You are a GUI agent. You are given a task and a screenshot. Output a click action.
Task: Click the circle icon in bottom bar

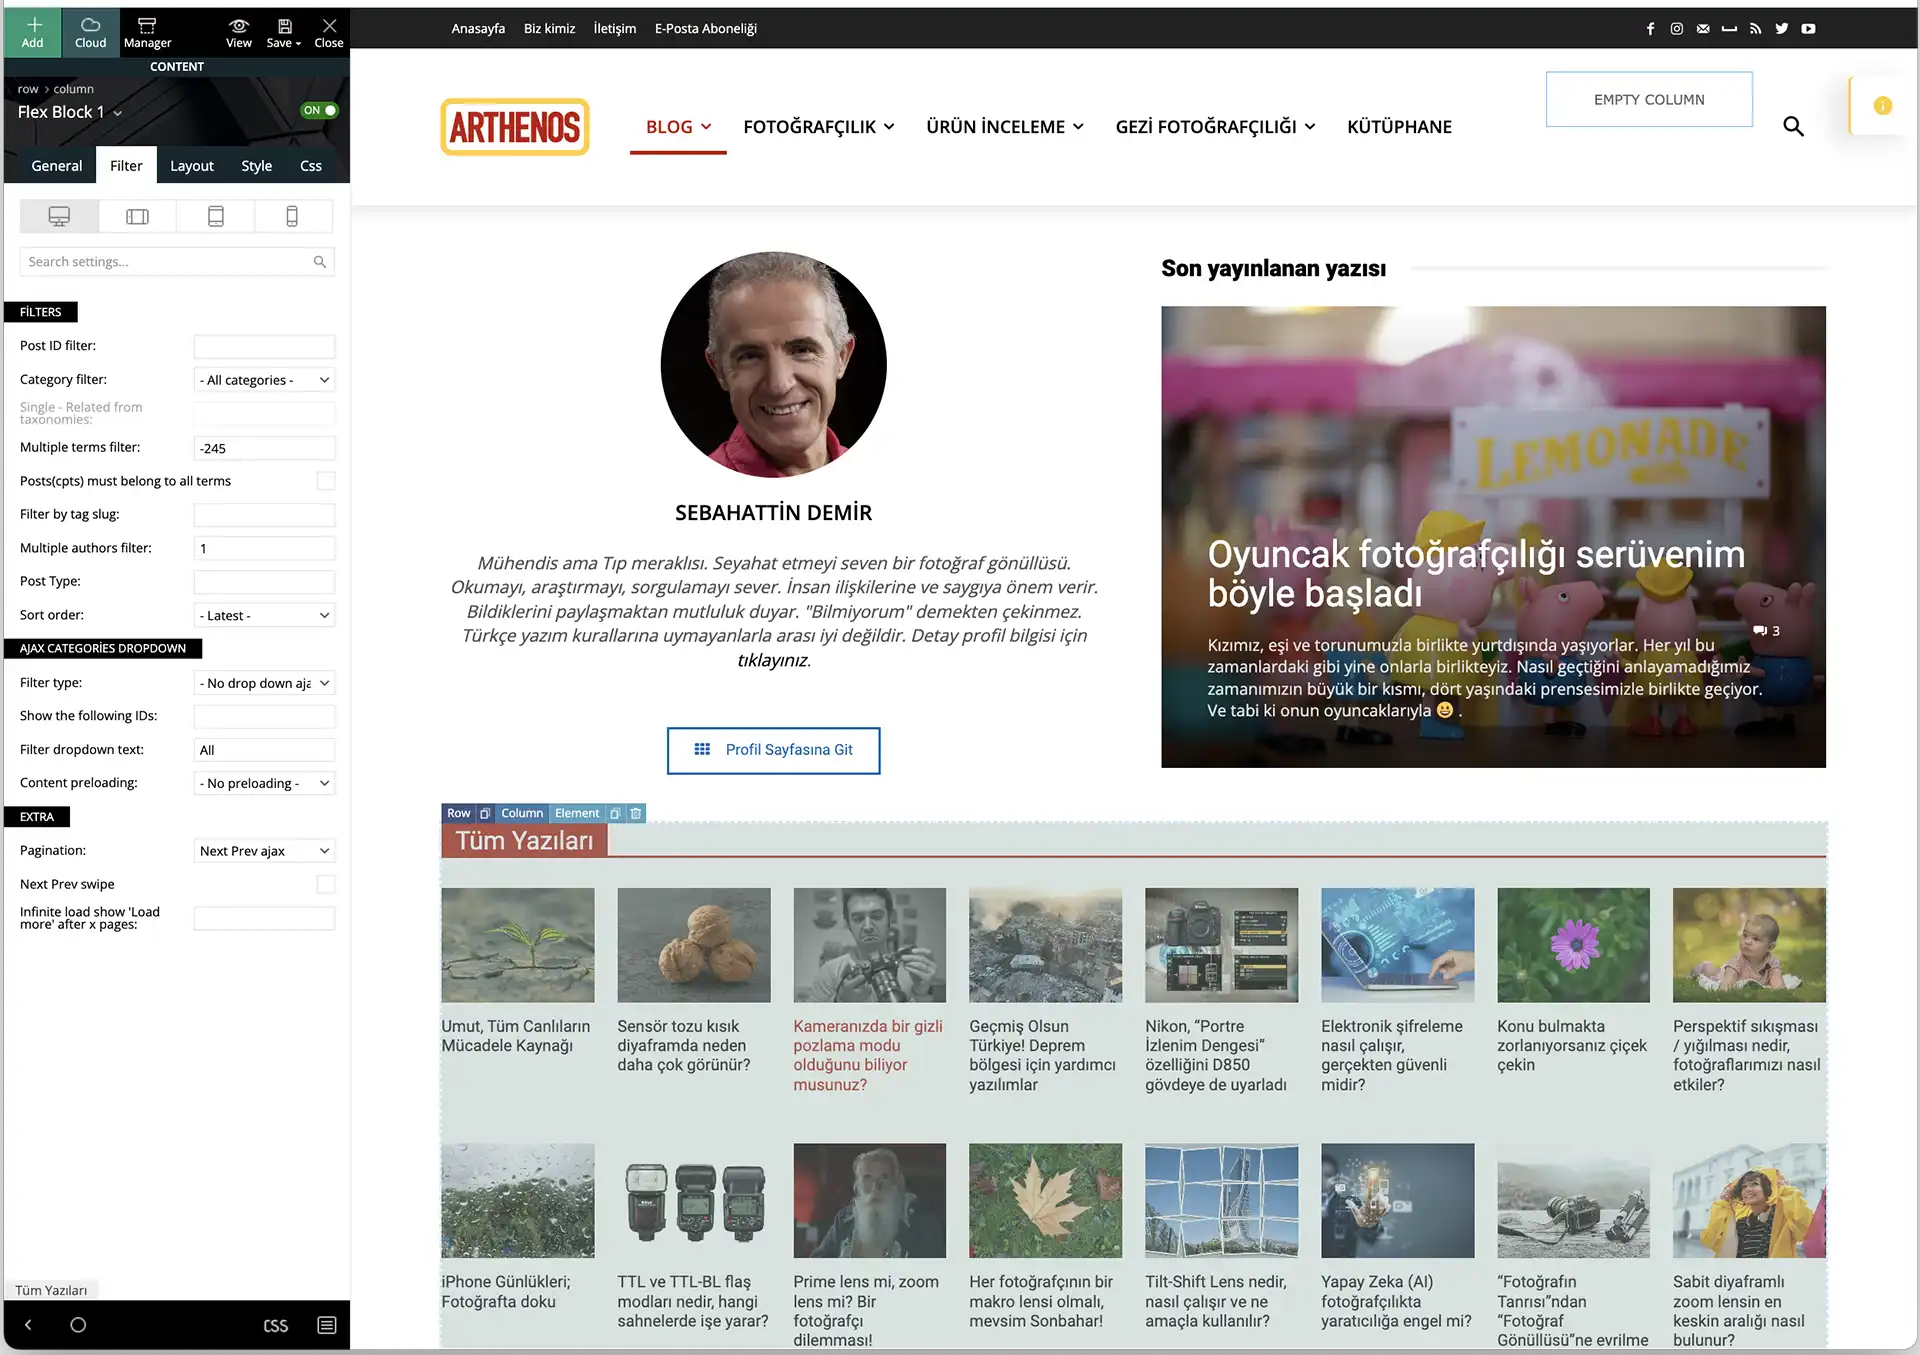click(78, 1325)
